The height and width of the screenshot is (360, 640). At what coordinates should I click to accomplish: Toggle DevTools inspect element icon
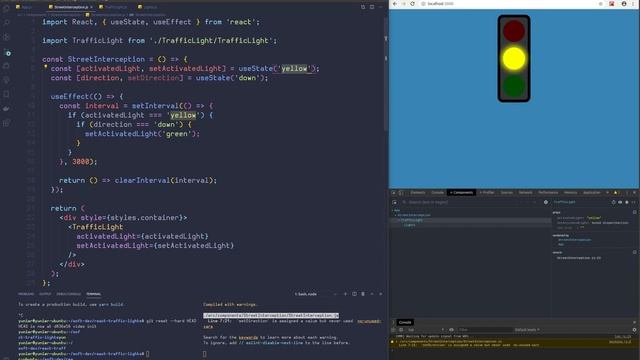pyautogui.click(x=394, y=193)
